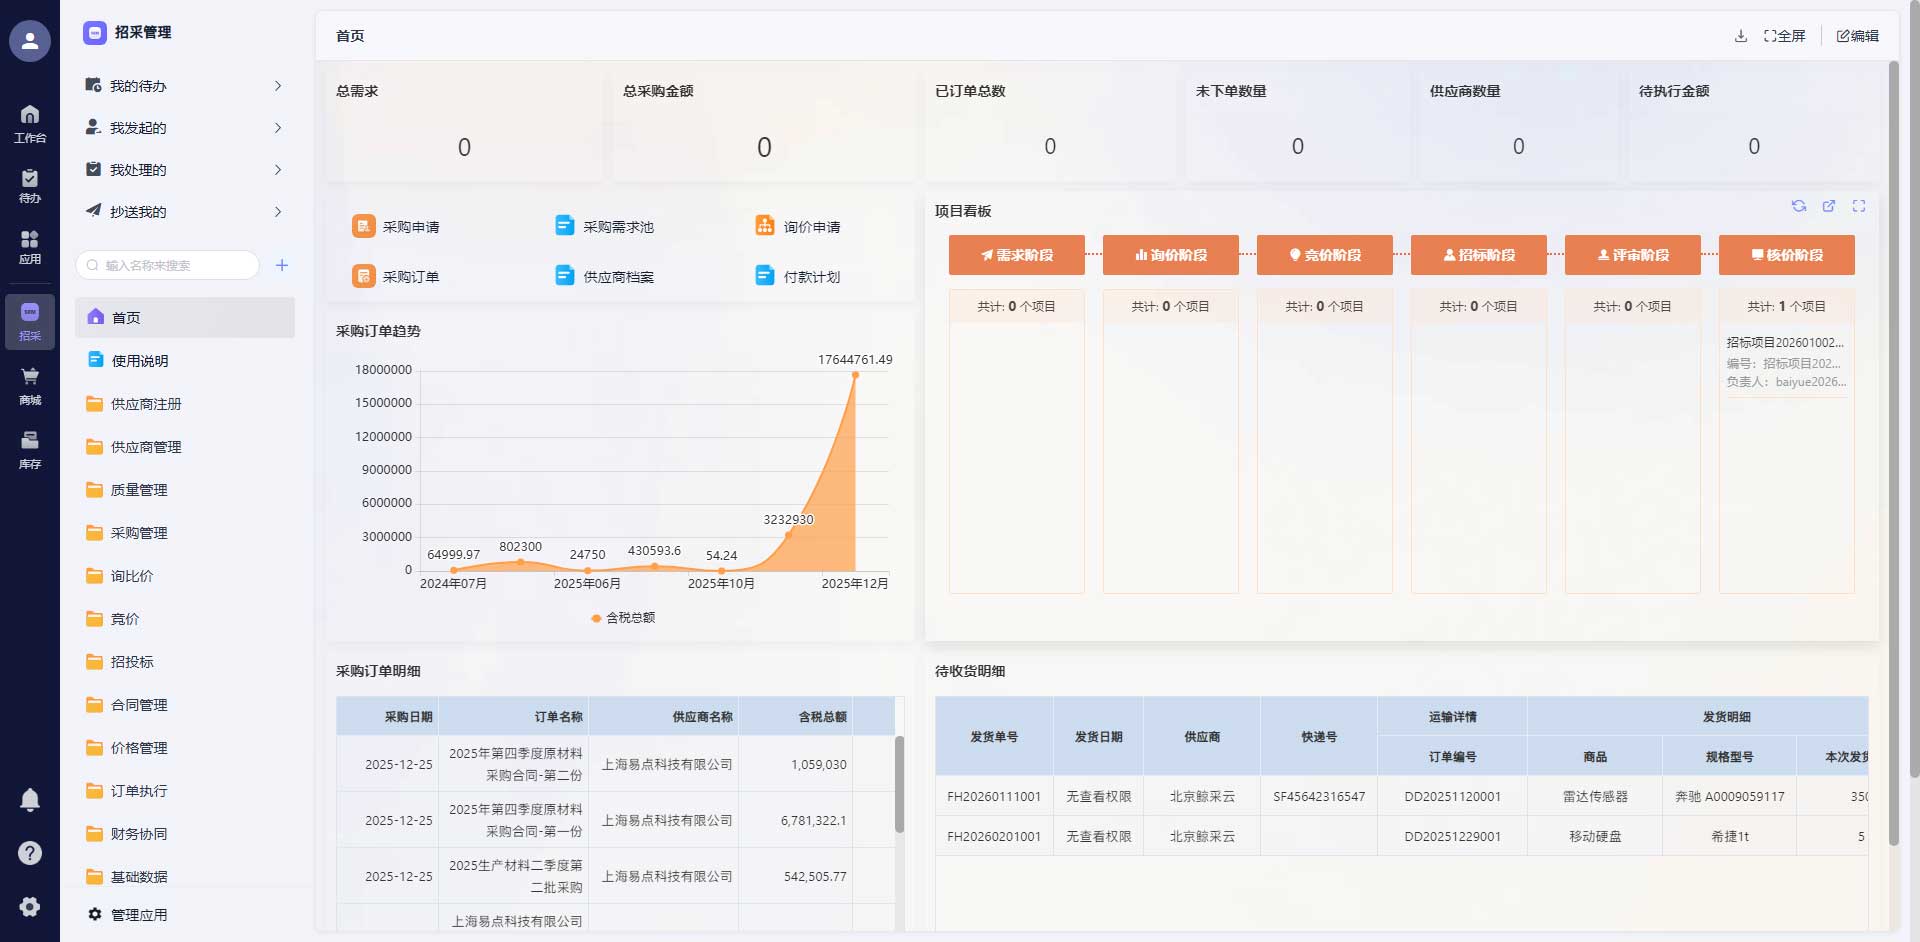Go to 工作台 in the left rail
This screenshot has height=942, width=1920.
click(x=30, y=124)
